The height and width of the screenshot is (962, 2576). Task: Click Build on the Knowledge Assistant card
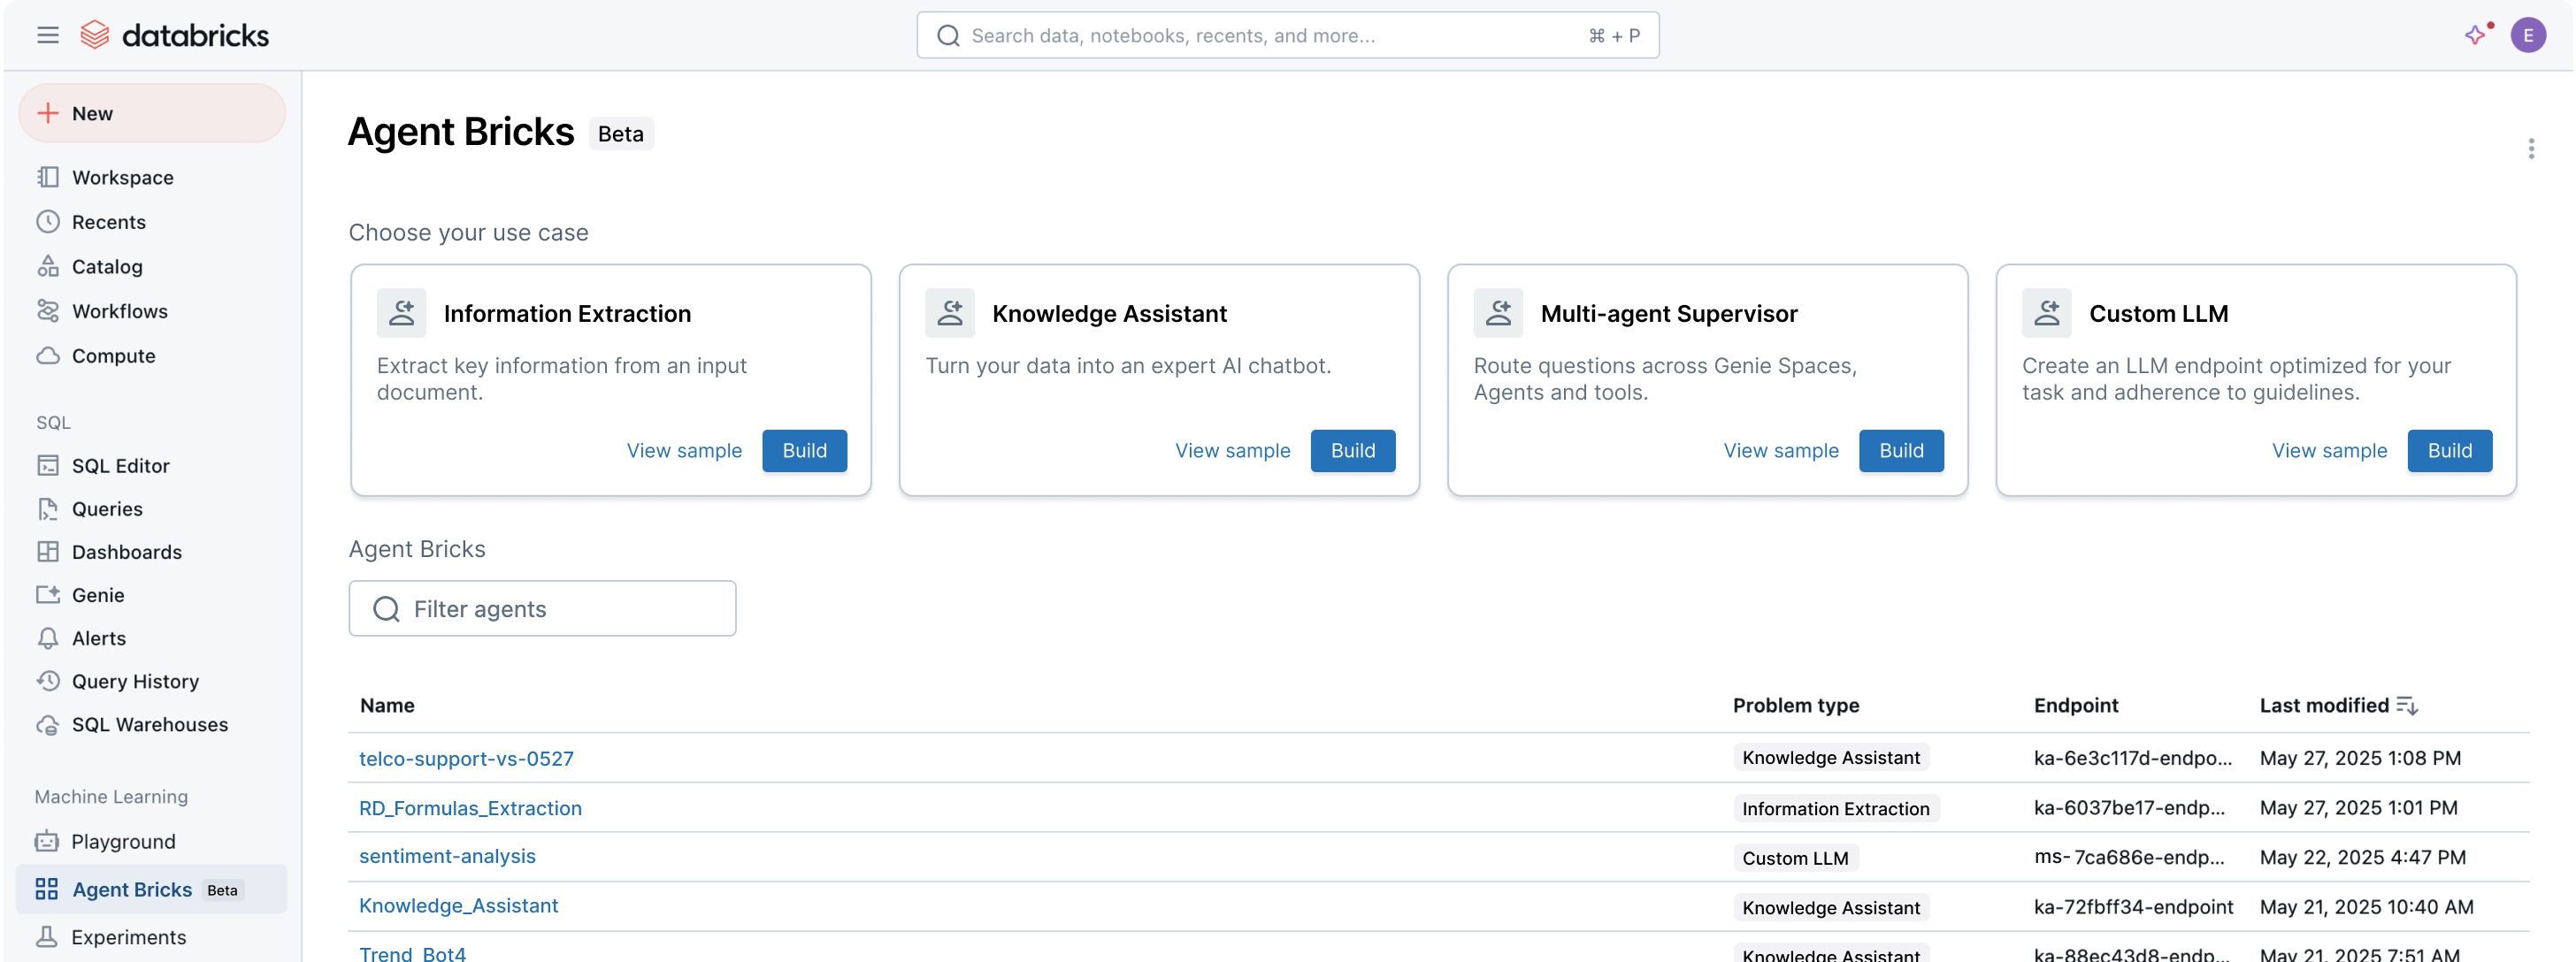[x=1352, y=450]
